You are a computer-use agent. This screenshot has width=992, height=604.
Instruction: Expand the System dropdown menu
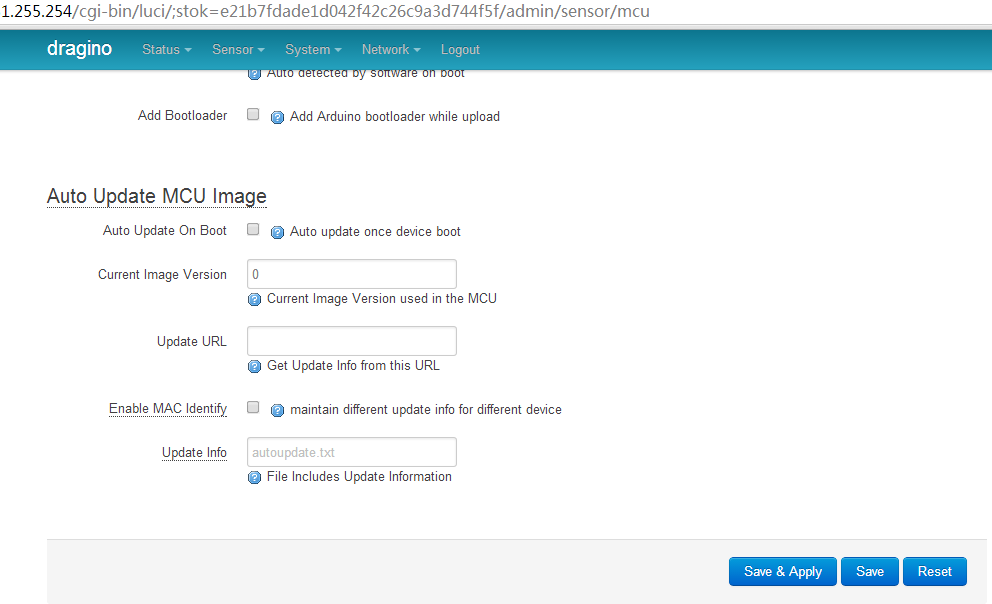(313, 49)
